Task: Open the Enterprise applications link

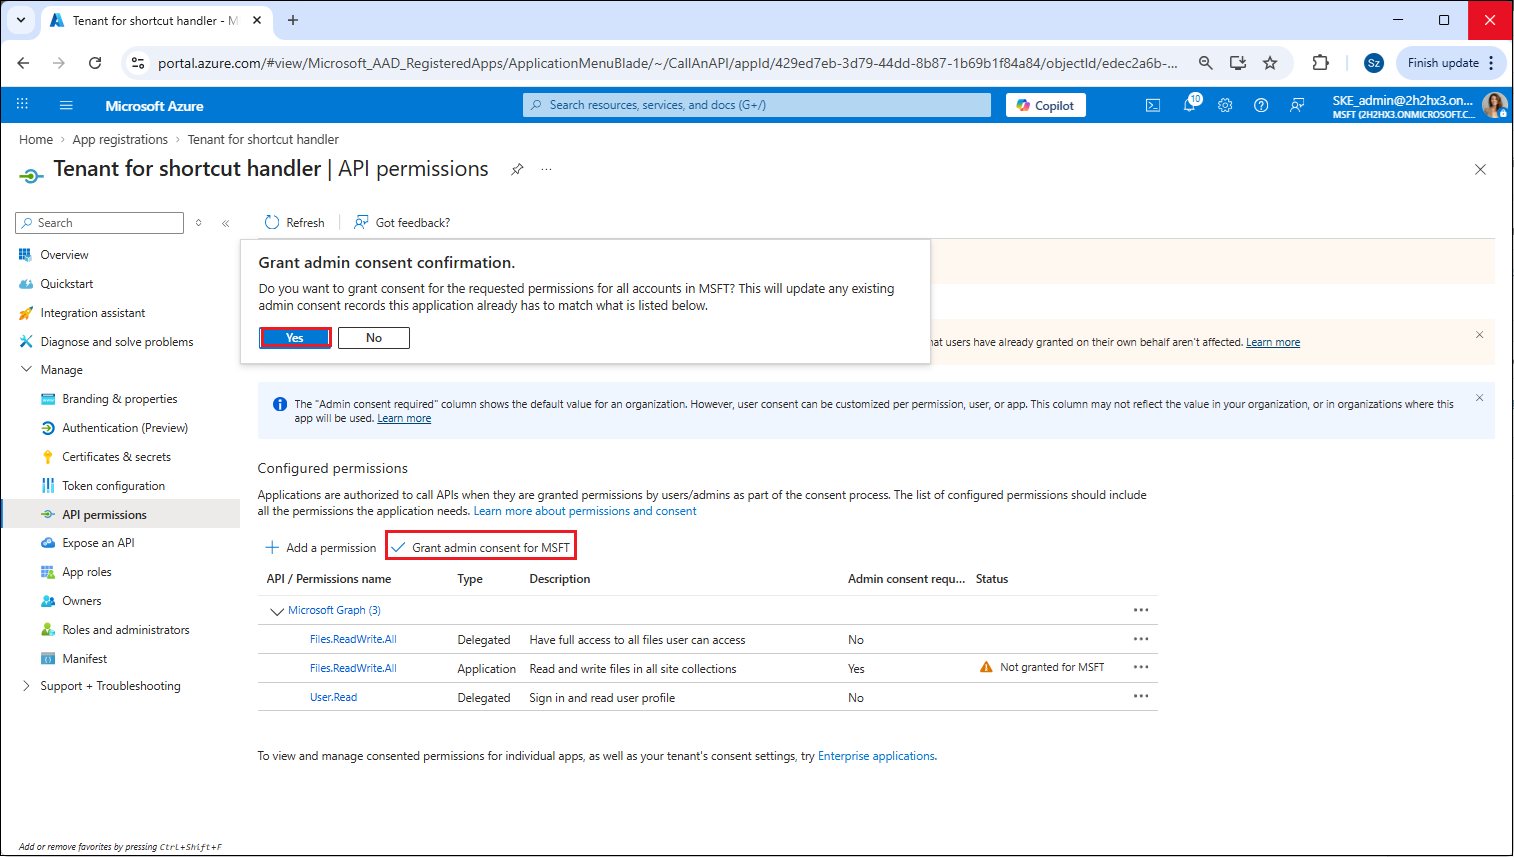Action: pyautogui.click(x=876, y=756)
